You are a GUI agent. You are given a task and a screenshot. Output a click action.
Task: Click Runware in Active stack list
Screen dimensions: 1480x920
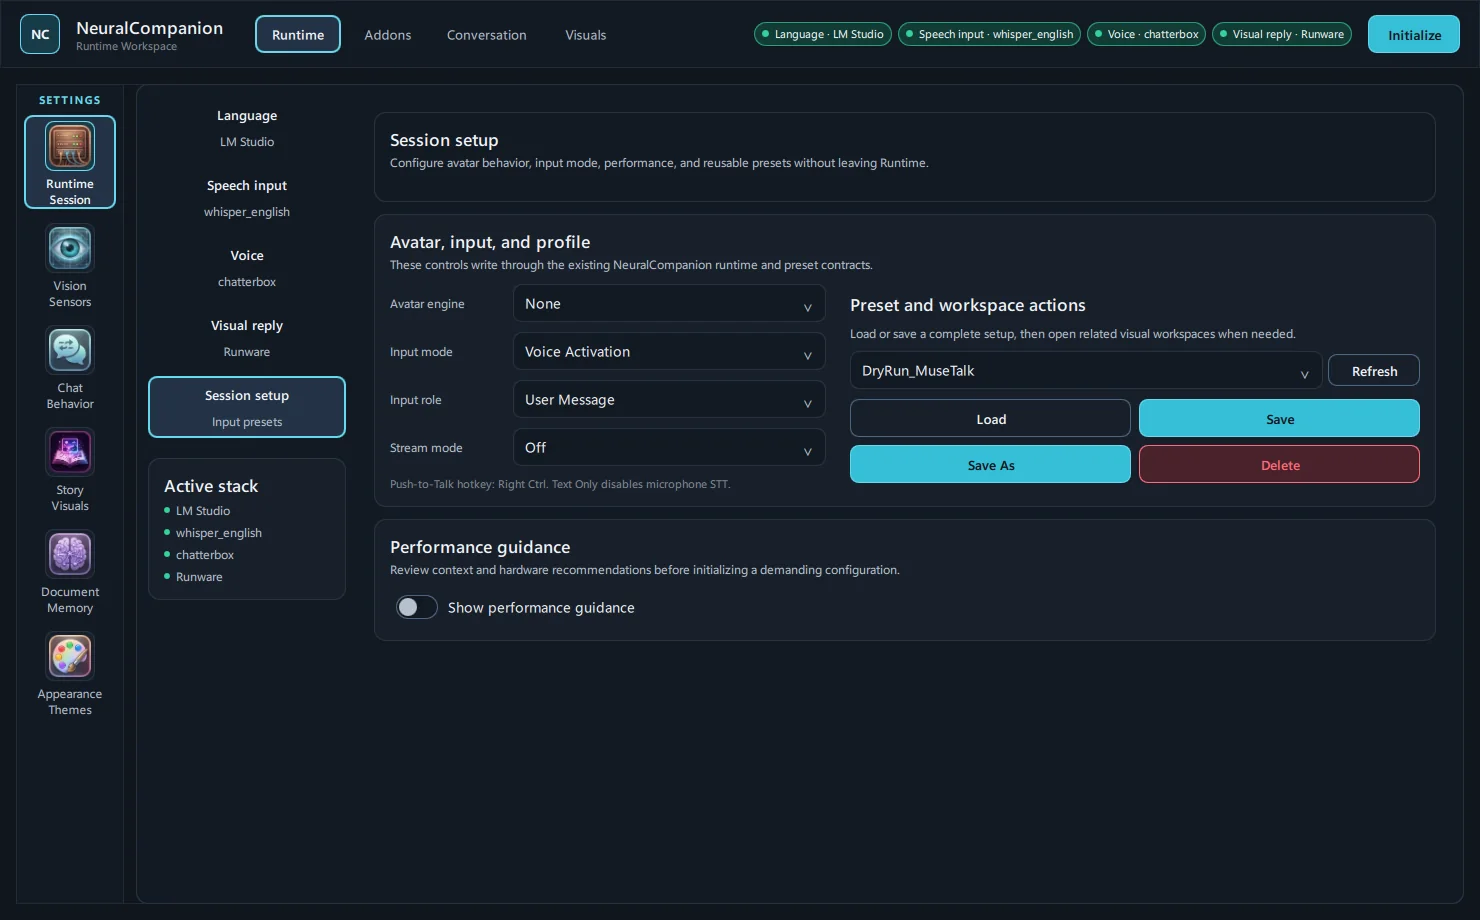[199, 577]
